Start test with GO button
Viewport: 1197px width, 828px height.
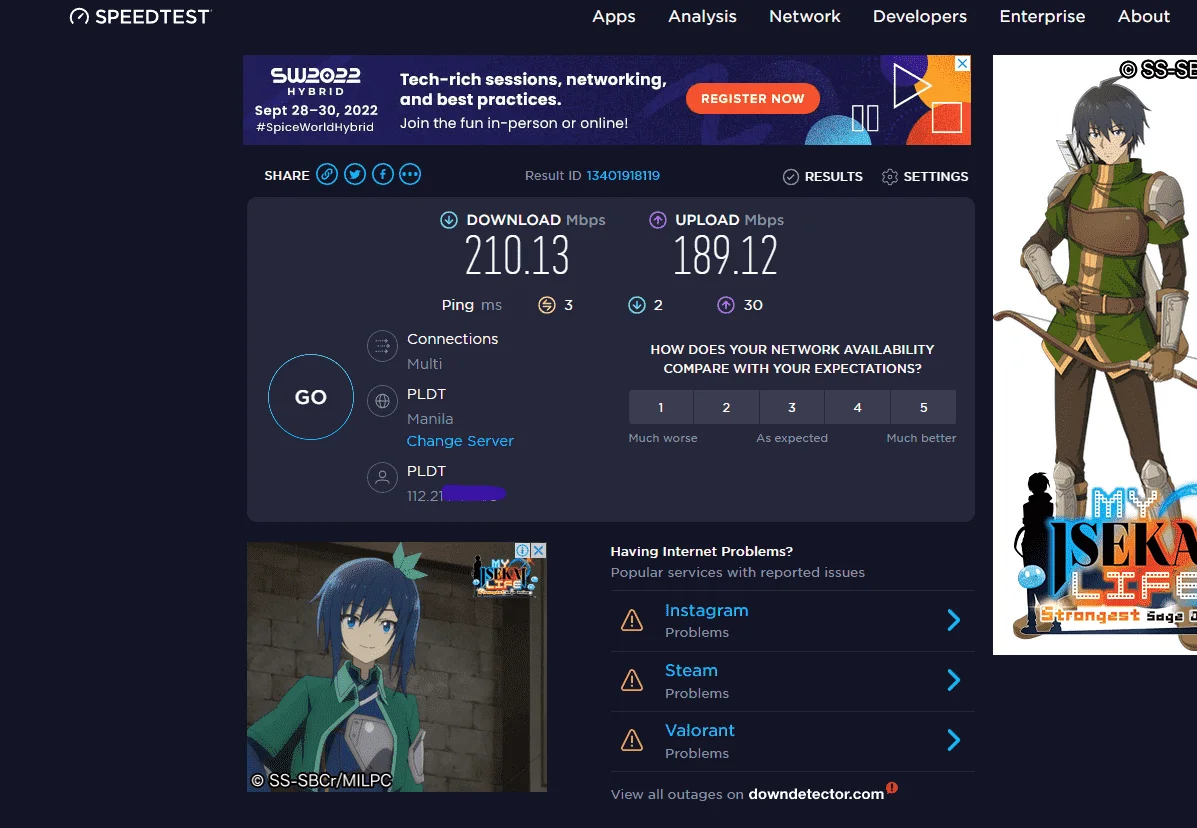[x=311, y=397]
